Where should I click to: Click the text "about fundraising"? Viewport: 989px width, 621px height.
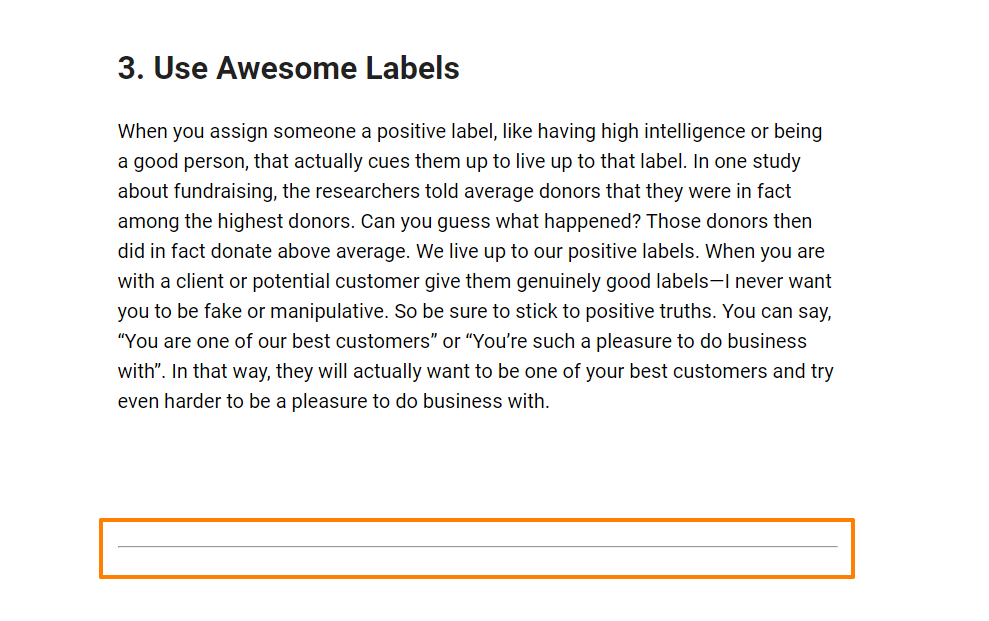coord(197,192)
